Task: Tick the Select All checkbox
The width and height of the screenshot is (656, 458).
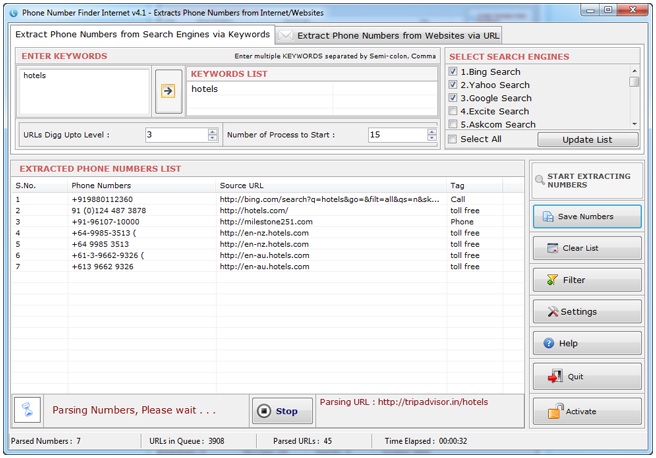Action: pyautogui.click(x=454, y=139)
